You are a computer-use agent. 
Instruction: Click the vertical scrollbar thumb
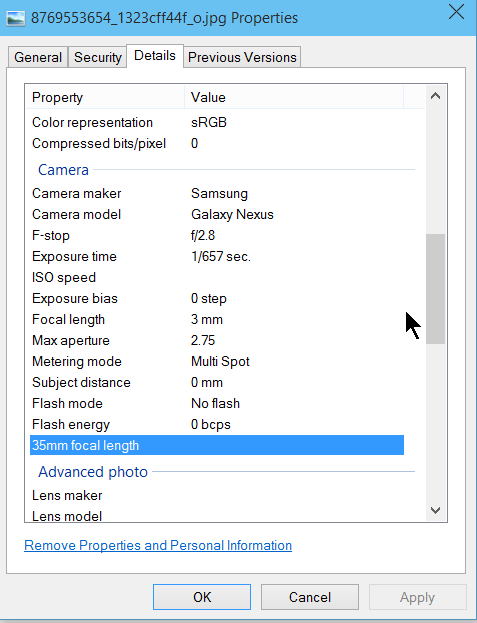[435, 289]
